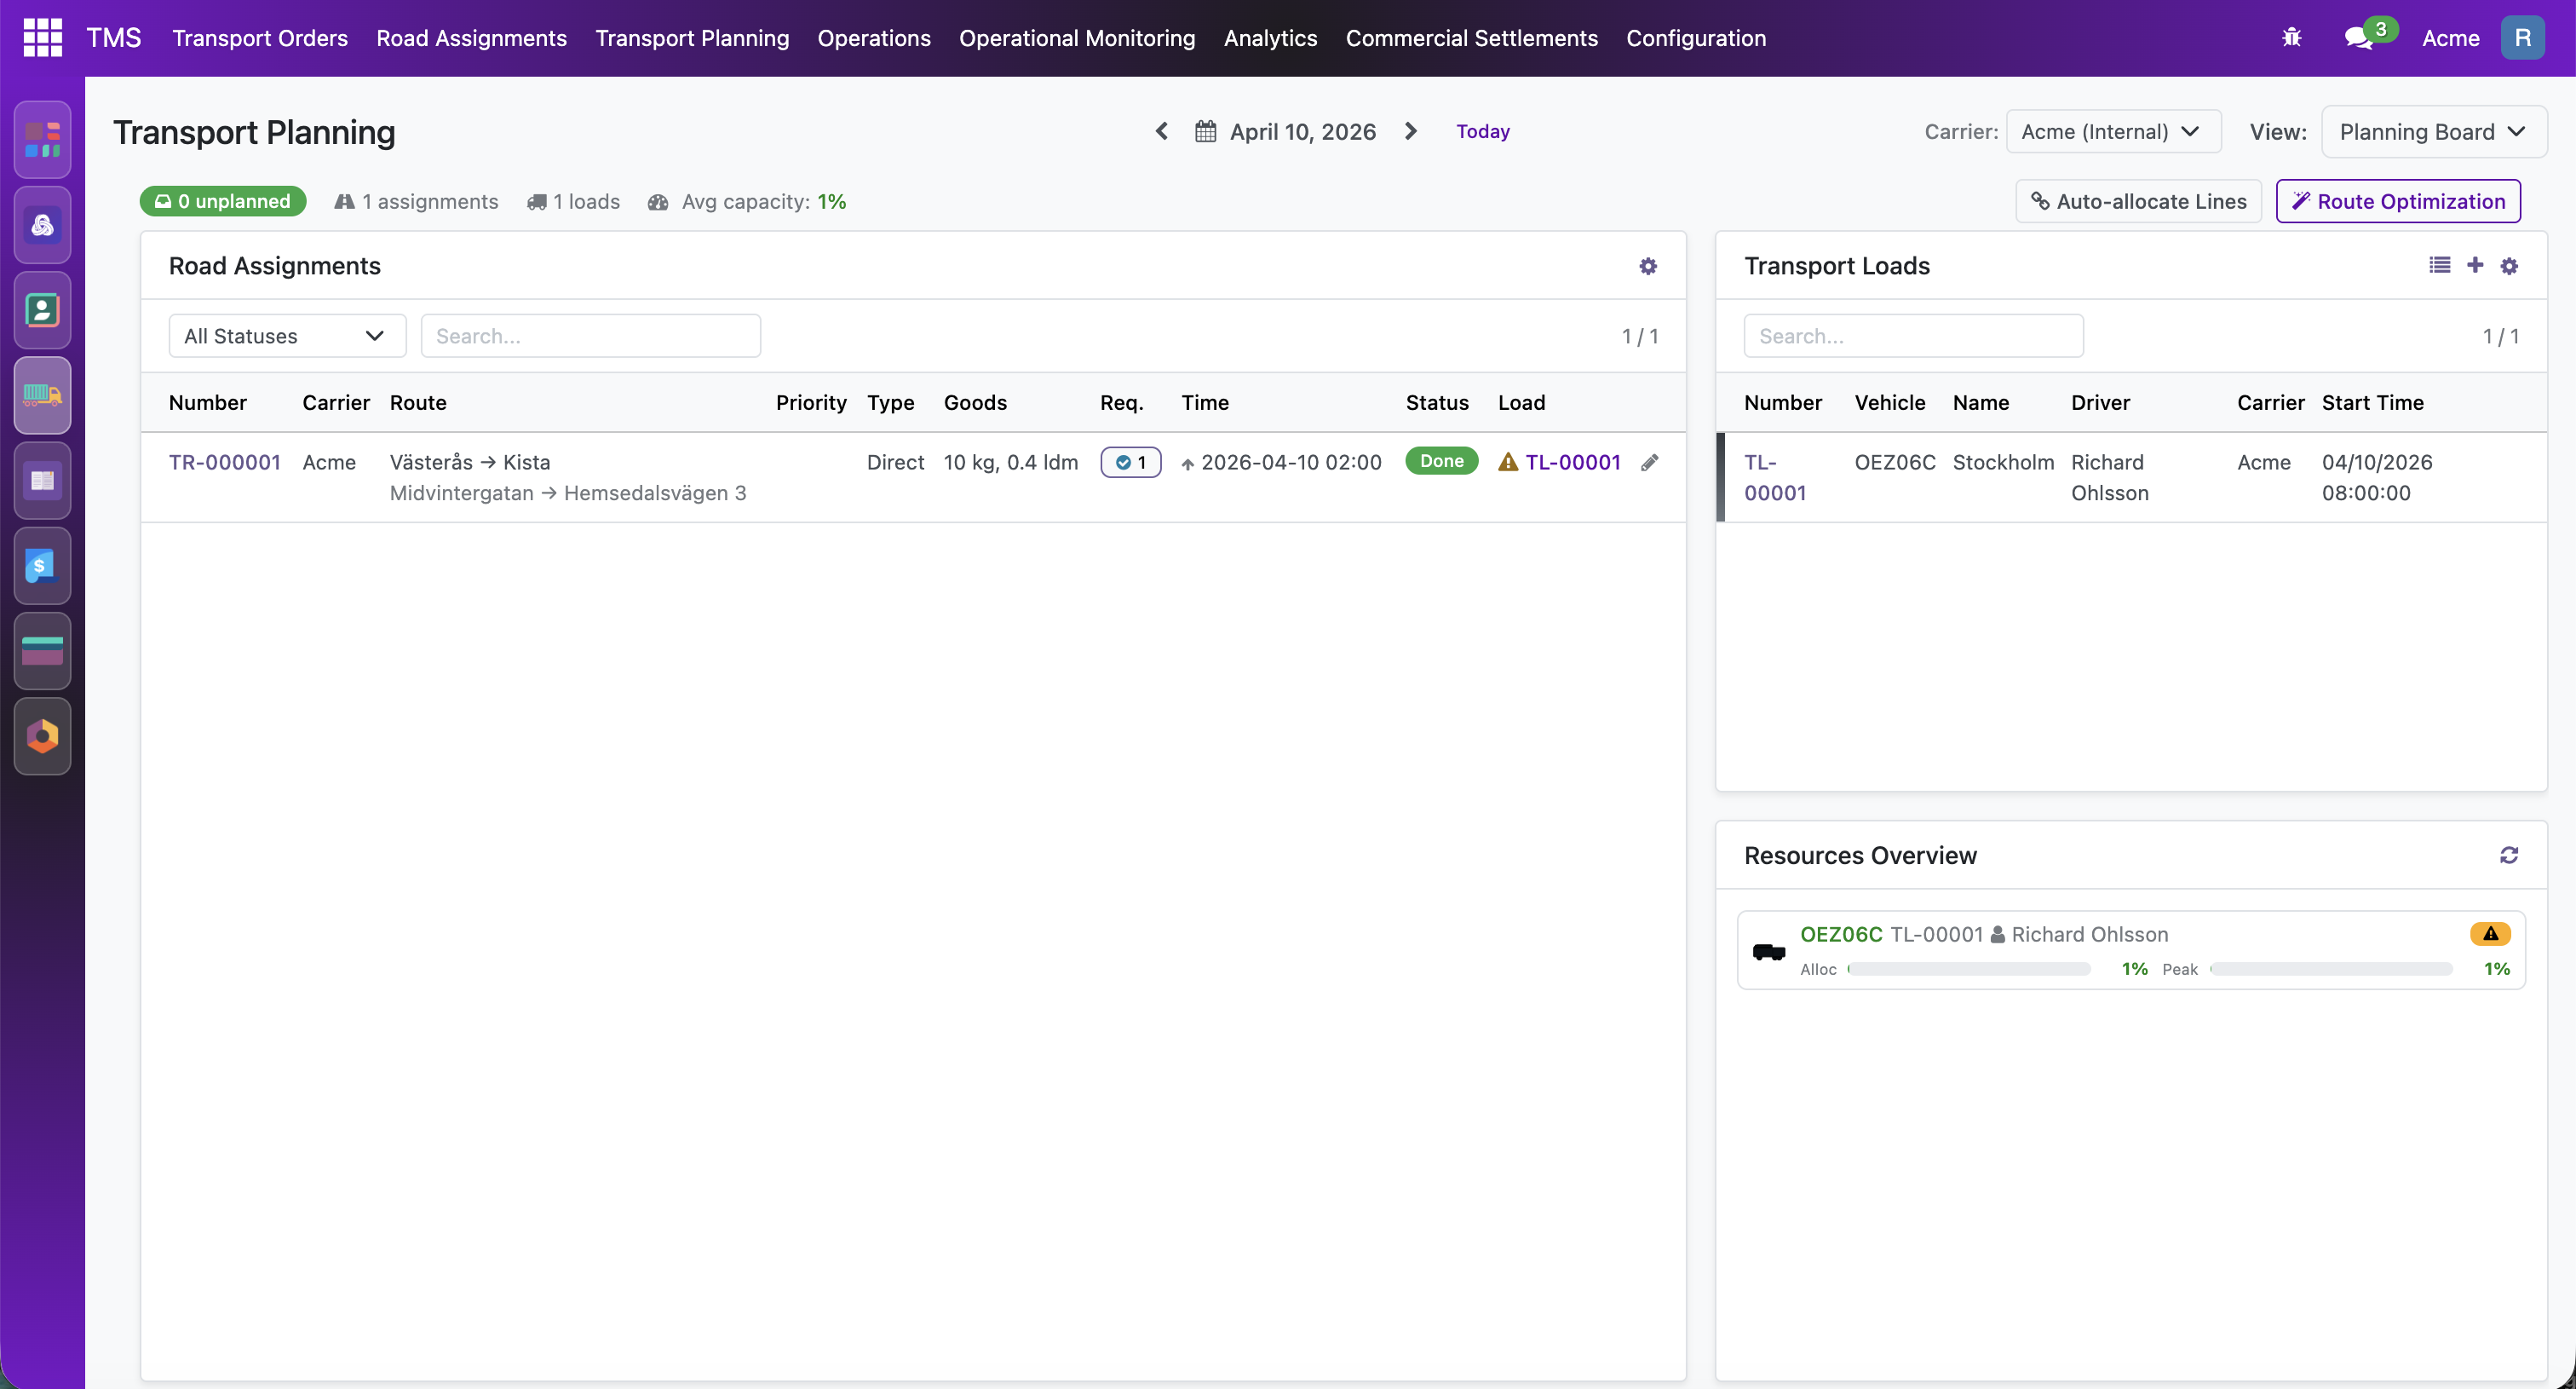Refresh the Resources Overview panel
Screen dimensions: 2576x1389
coord(2508,855)
